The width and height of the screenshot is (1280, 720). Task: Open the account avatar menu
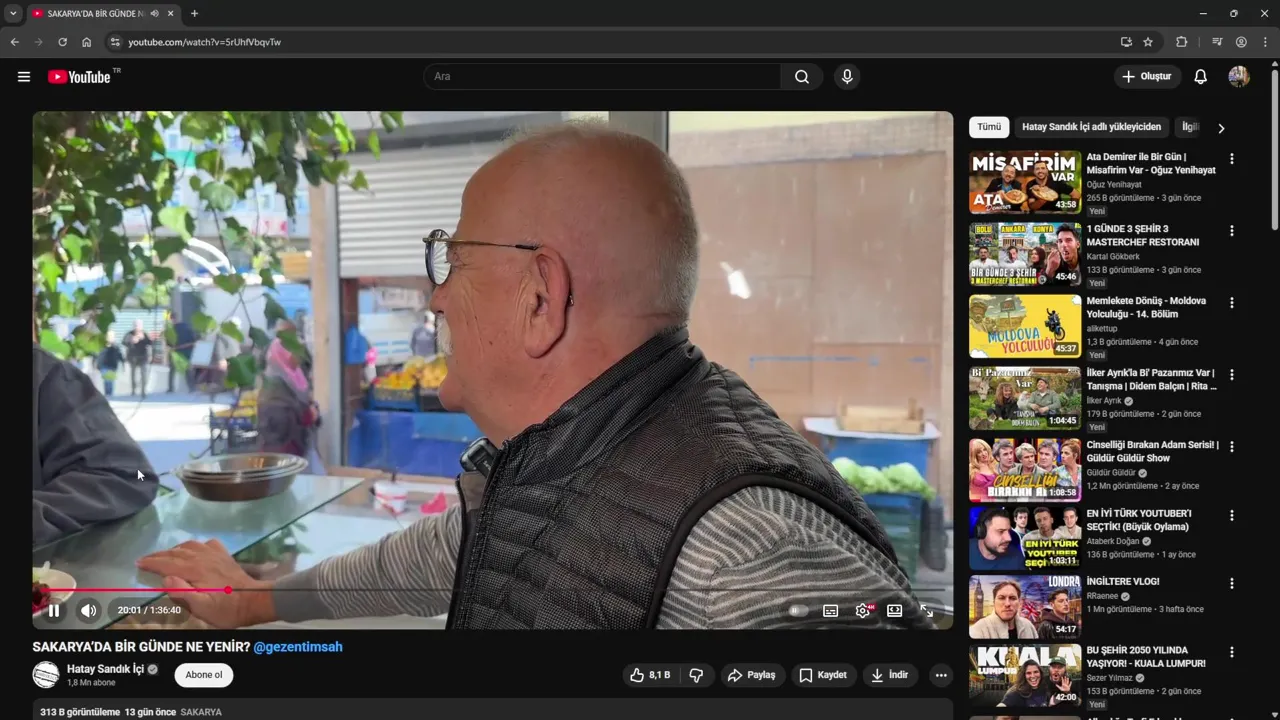coord(1239,77)
